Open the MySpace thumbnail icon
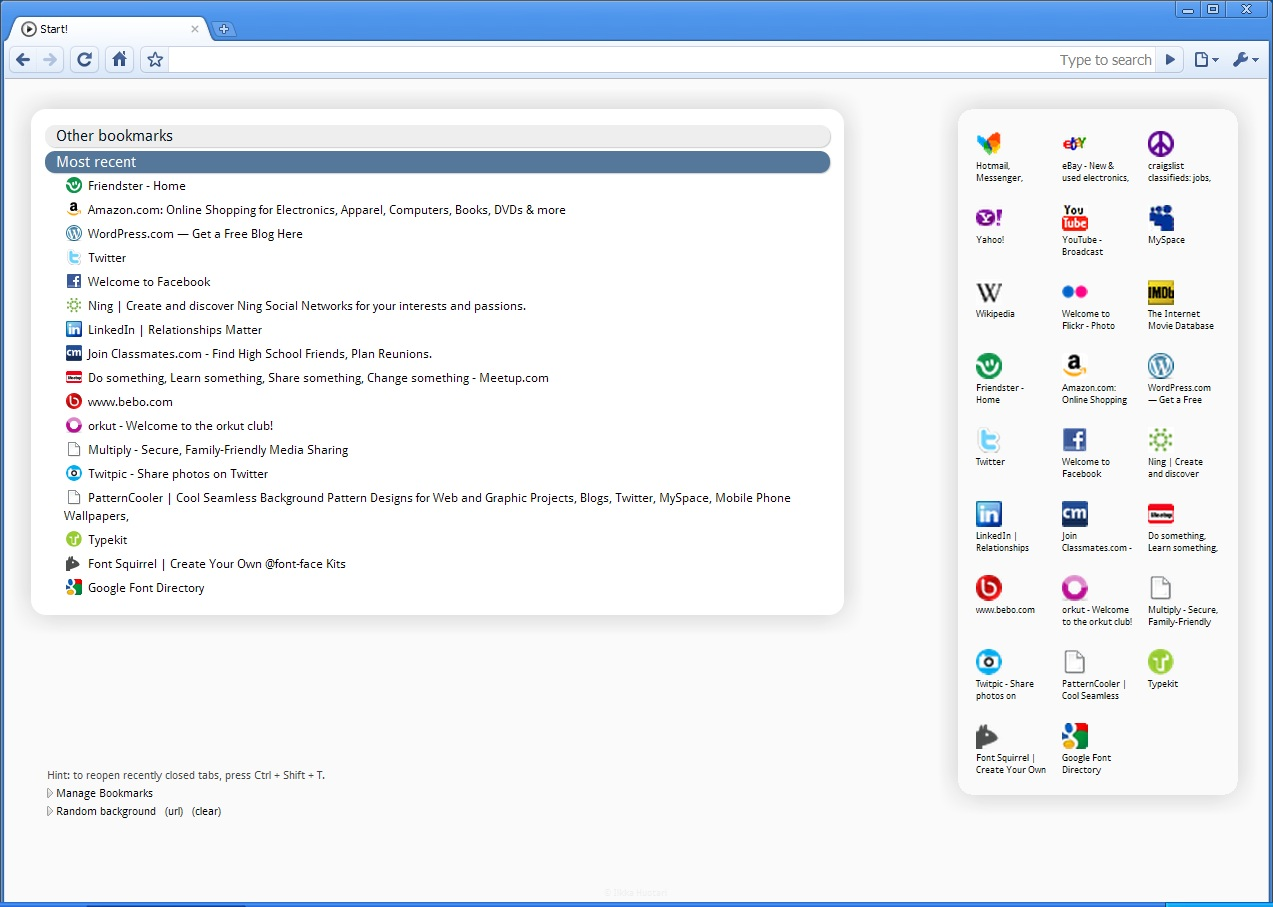The width and height of the screenshot is (1273, 907). pyautogui.click(x=1161, y=217)
